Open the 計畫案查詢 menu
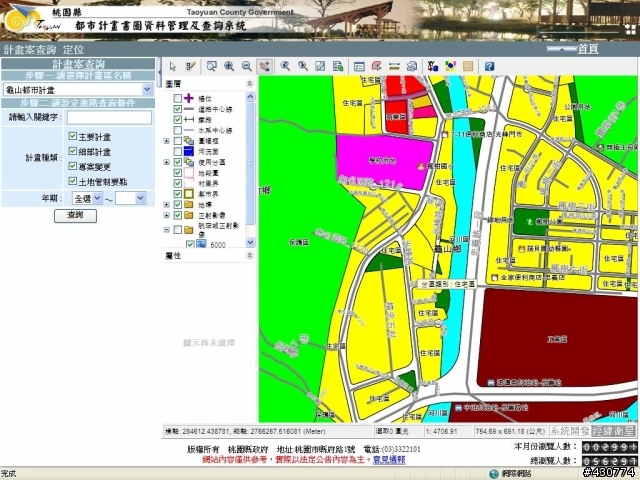640x480 pixels. point(30,50)
